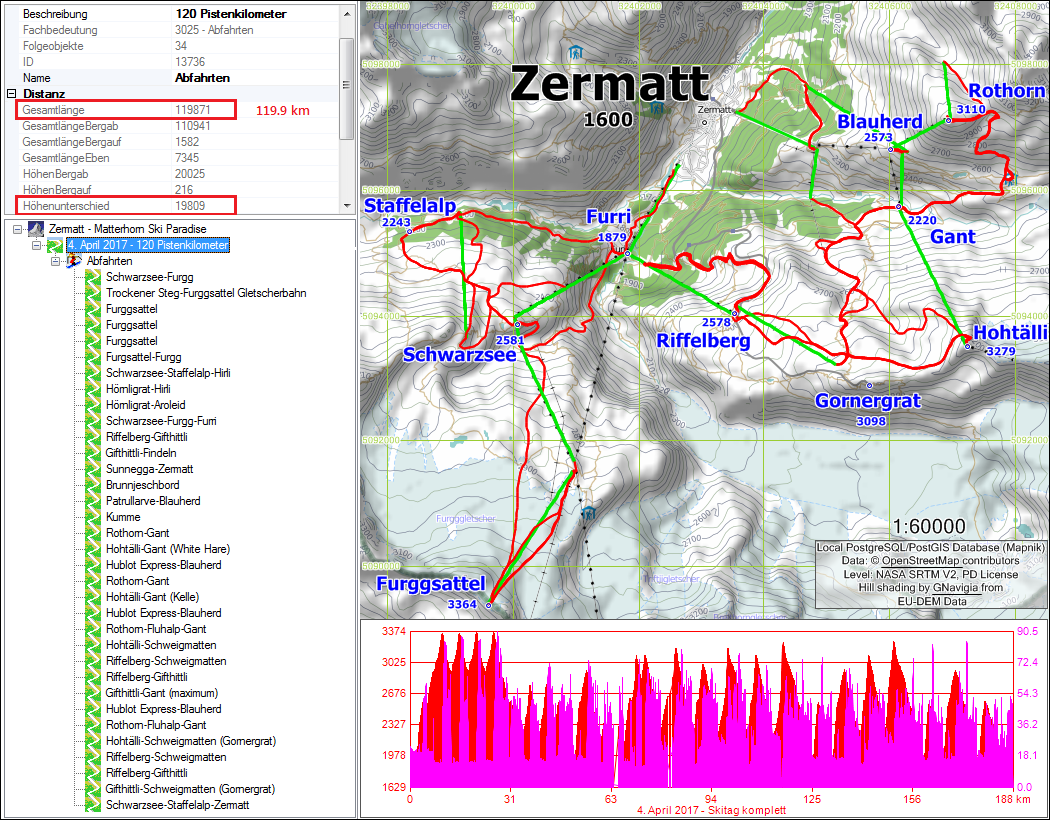Viewport: 1050px width, 820px height.
Task: Click the track icon beside Kumme
Action: (92, 517)
